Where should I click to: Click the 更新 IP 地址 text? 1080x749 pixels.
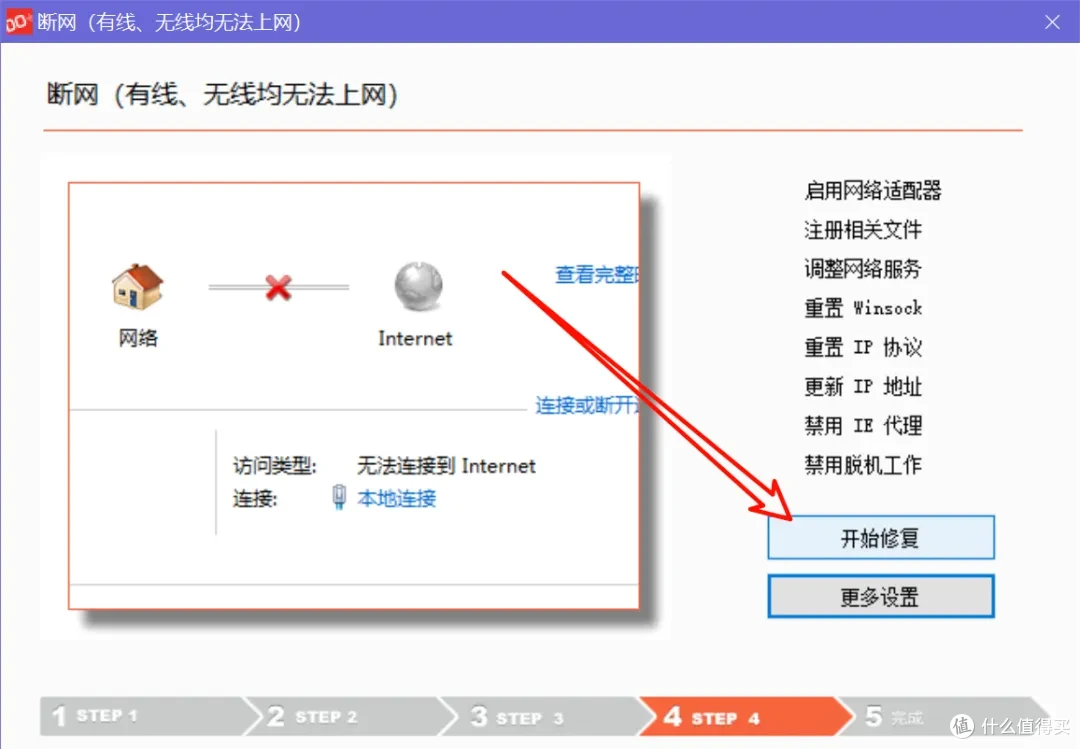tap(863, 387)
